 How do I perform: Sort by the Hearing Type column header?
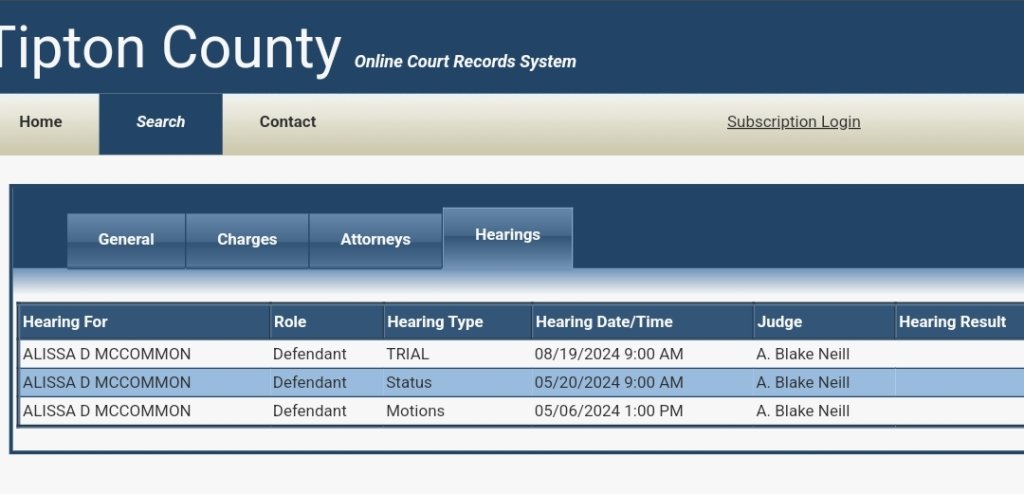click(434, 322)
